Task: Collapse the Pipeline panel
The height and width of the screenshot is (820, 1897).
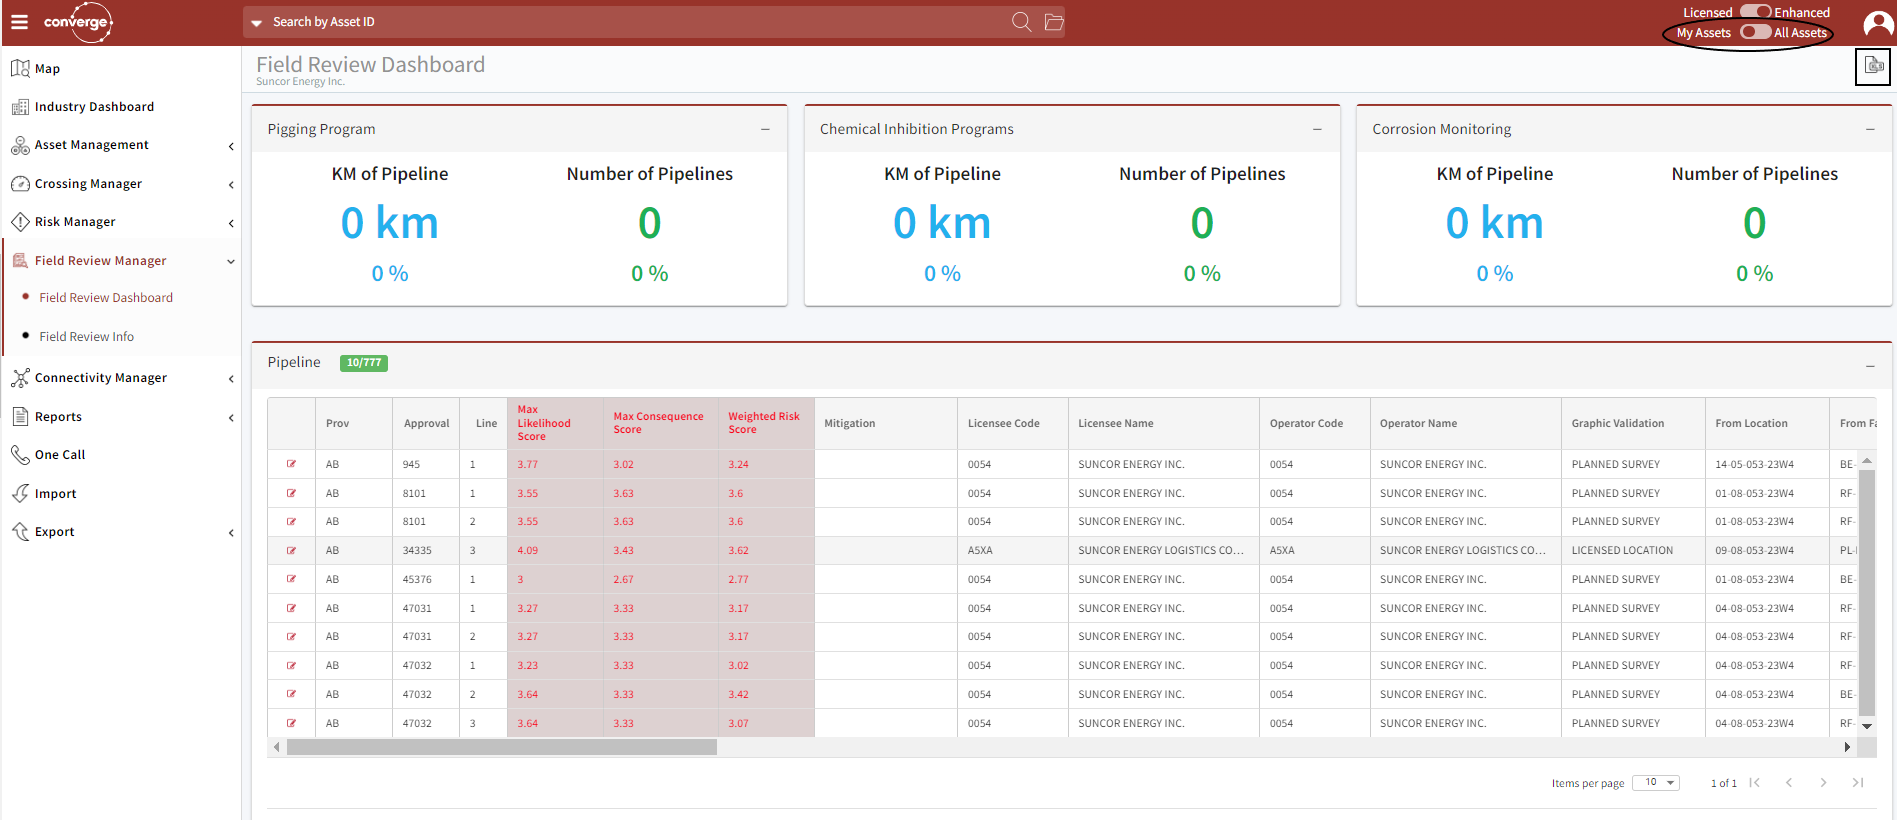Action: click(x=1870, y=366)
